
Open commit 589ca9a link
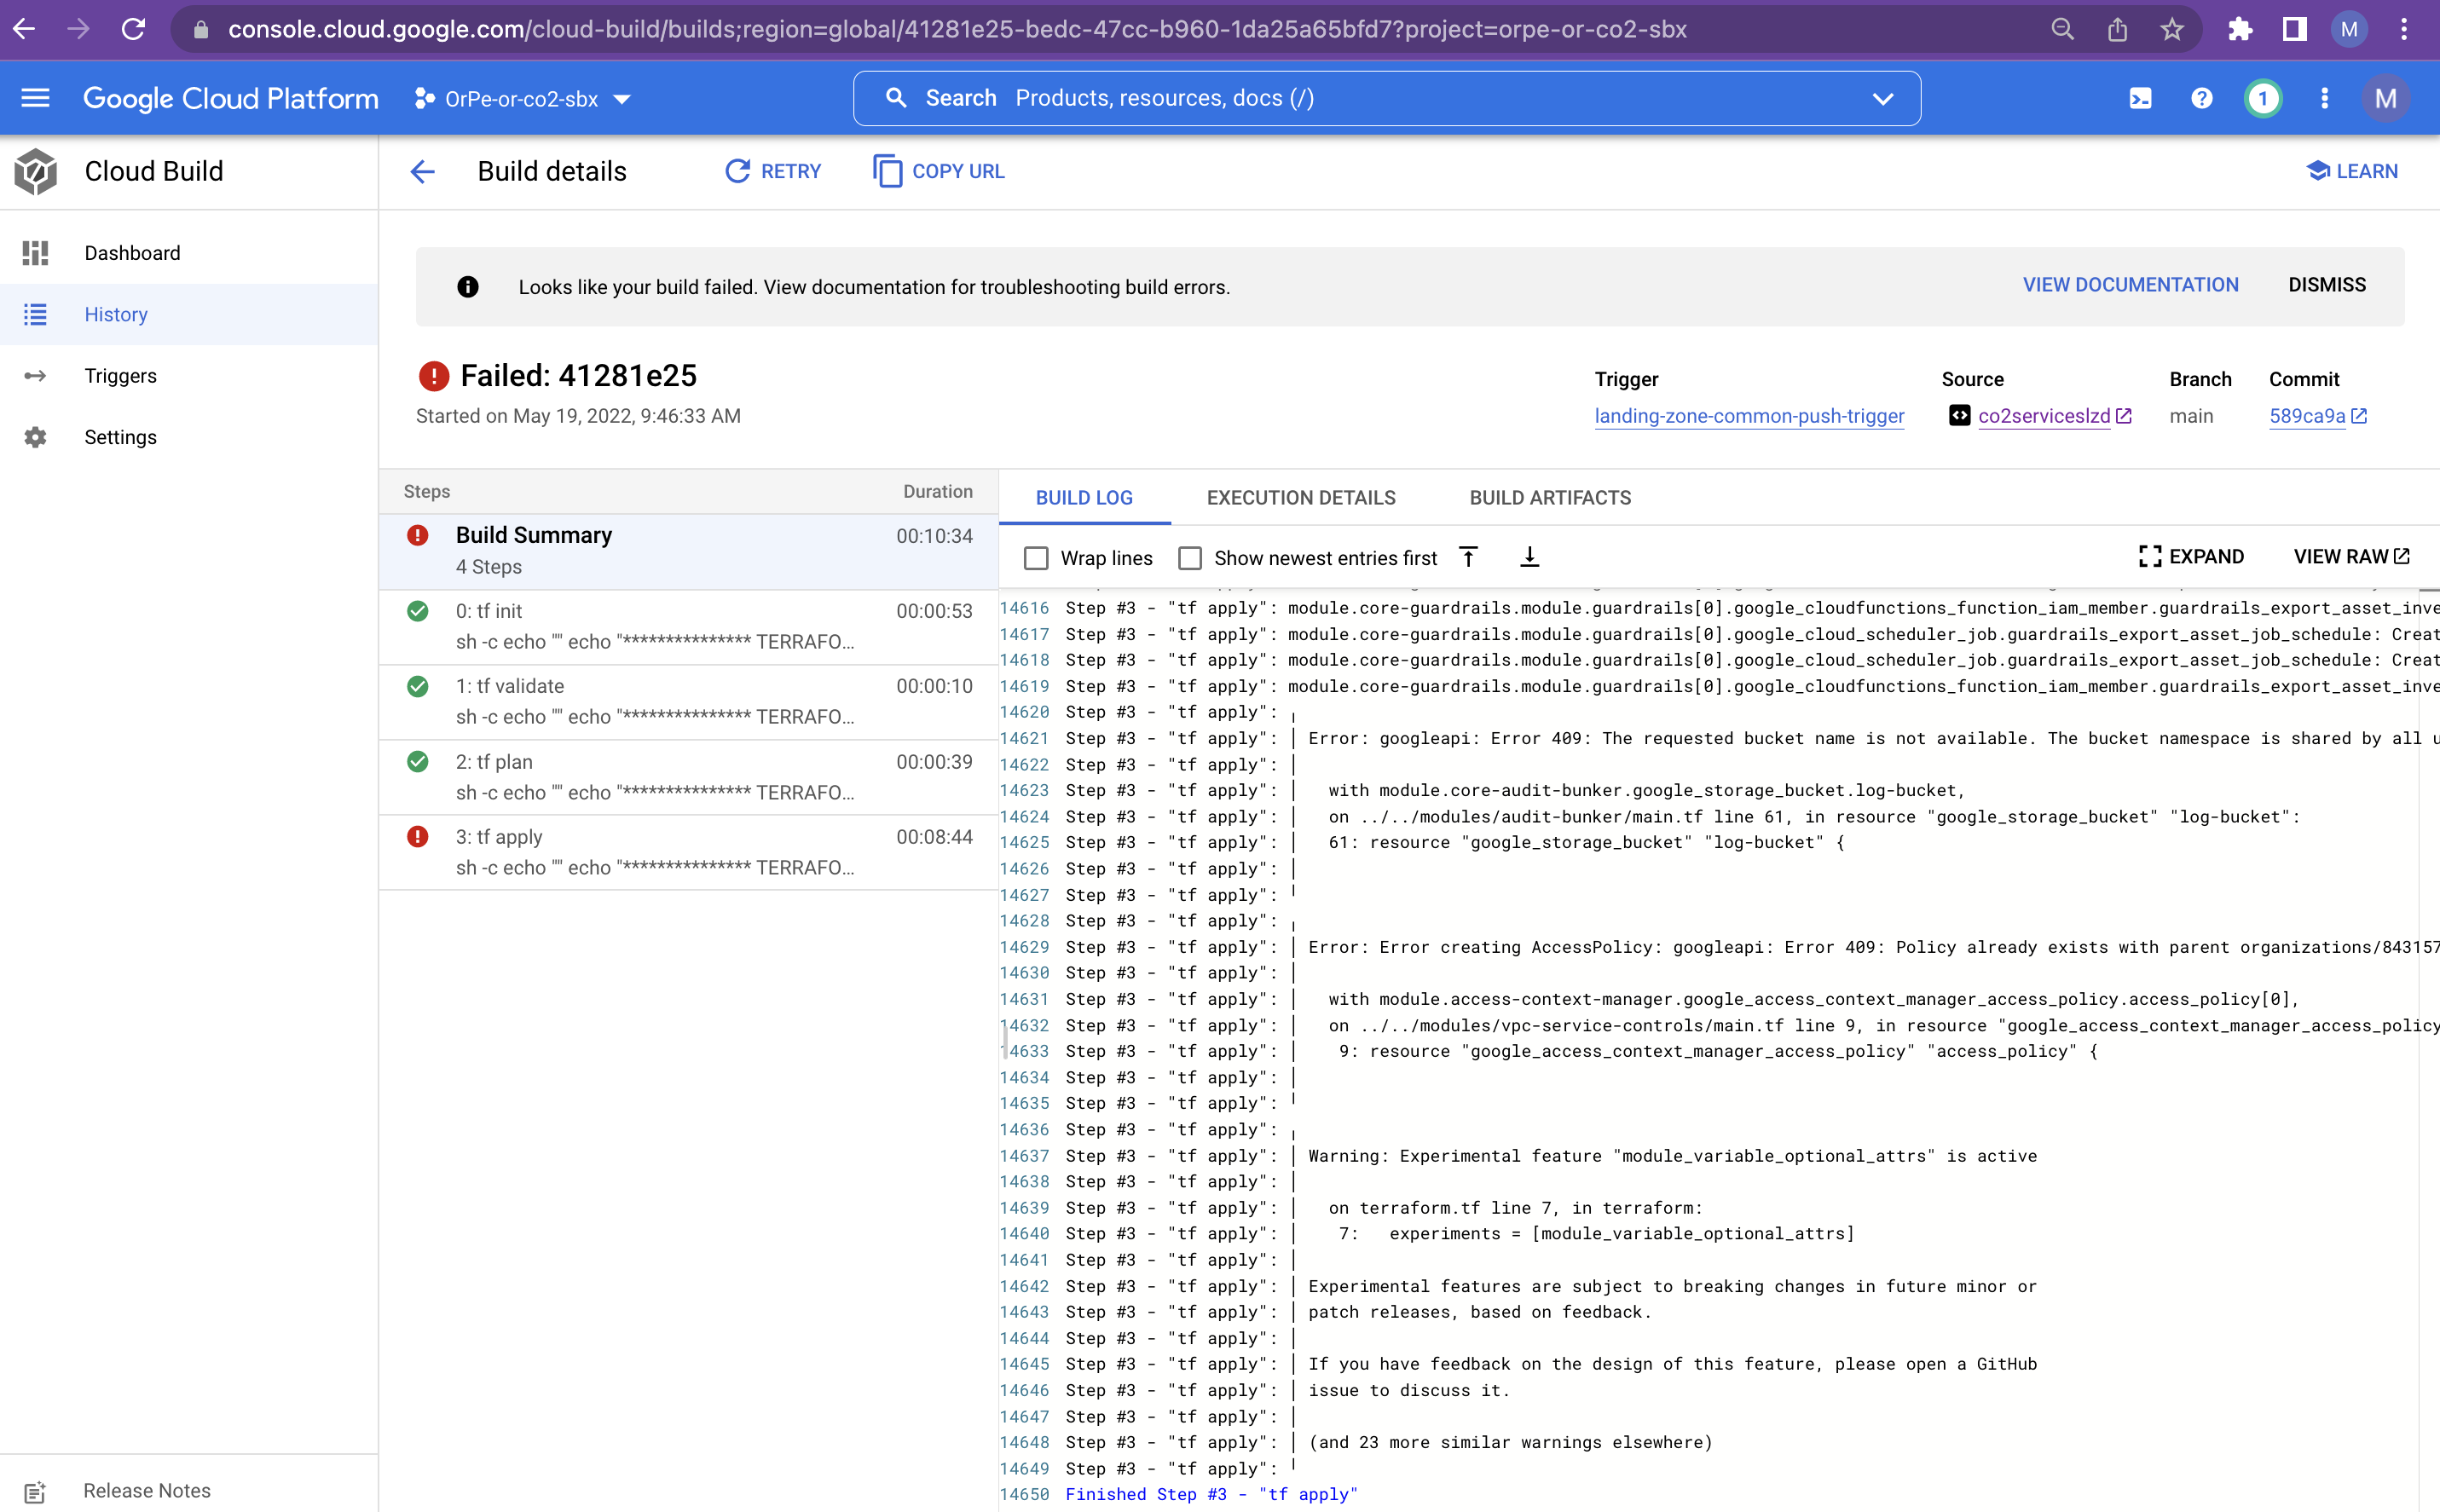[2308, 416]
